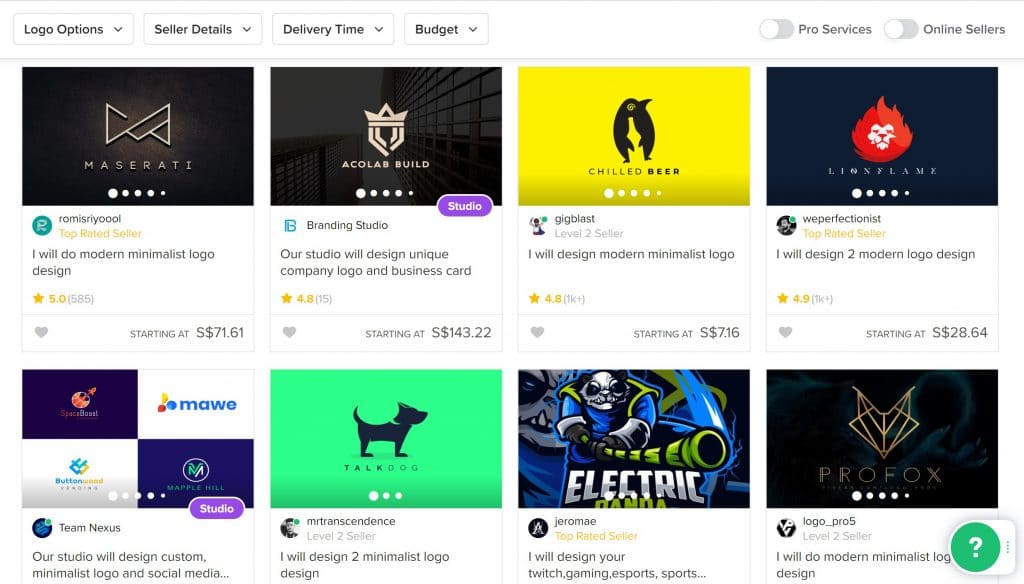1024x584 pixels.
Task: Open the Chilled Beer penguin logo thumbnail
Action: (x=633, y=136)
